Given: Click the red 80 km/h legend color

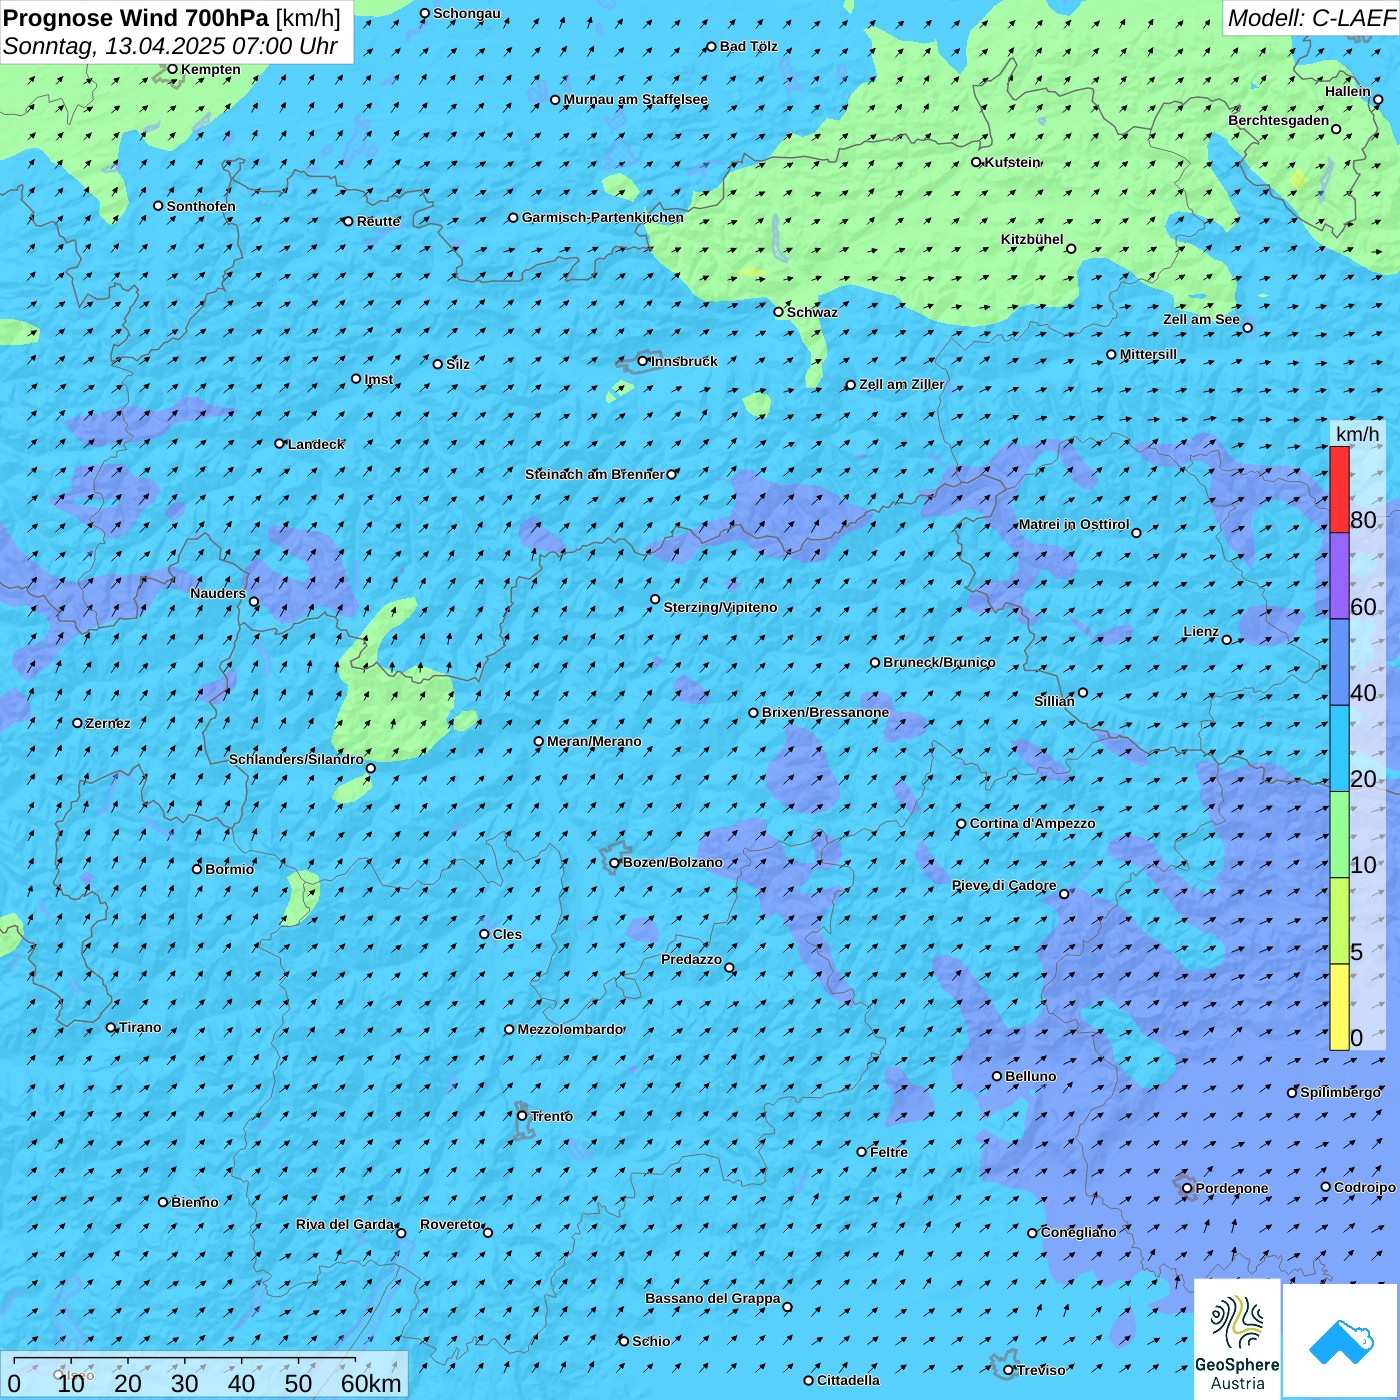Looking at the screenshot, I should (1339, 489).
